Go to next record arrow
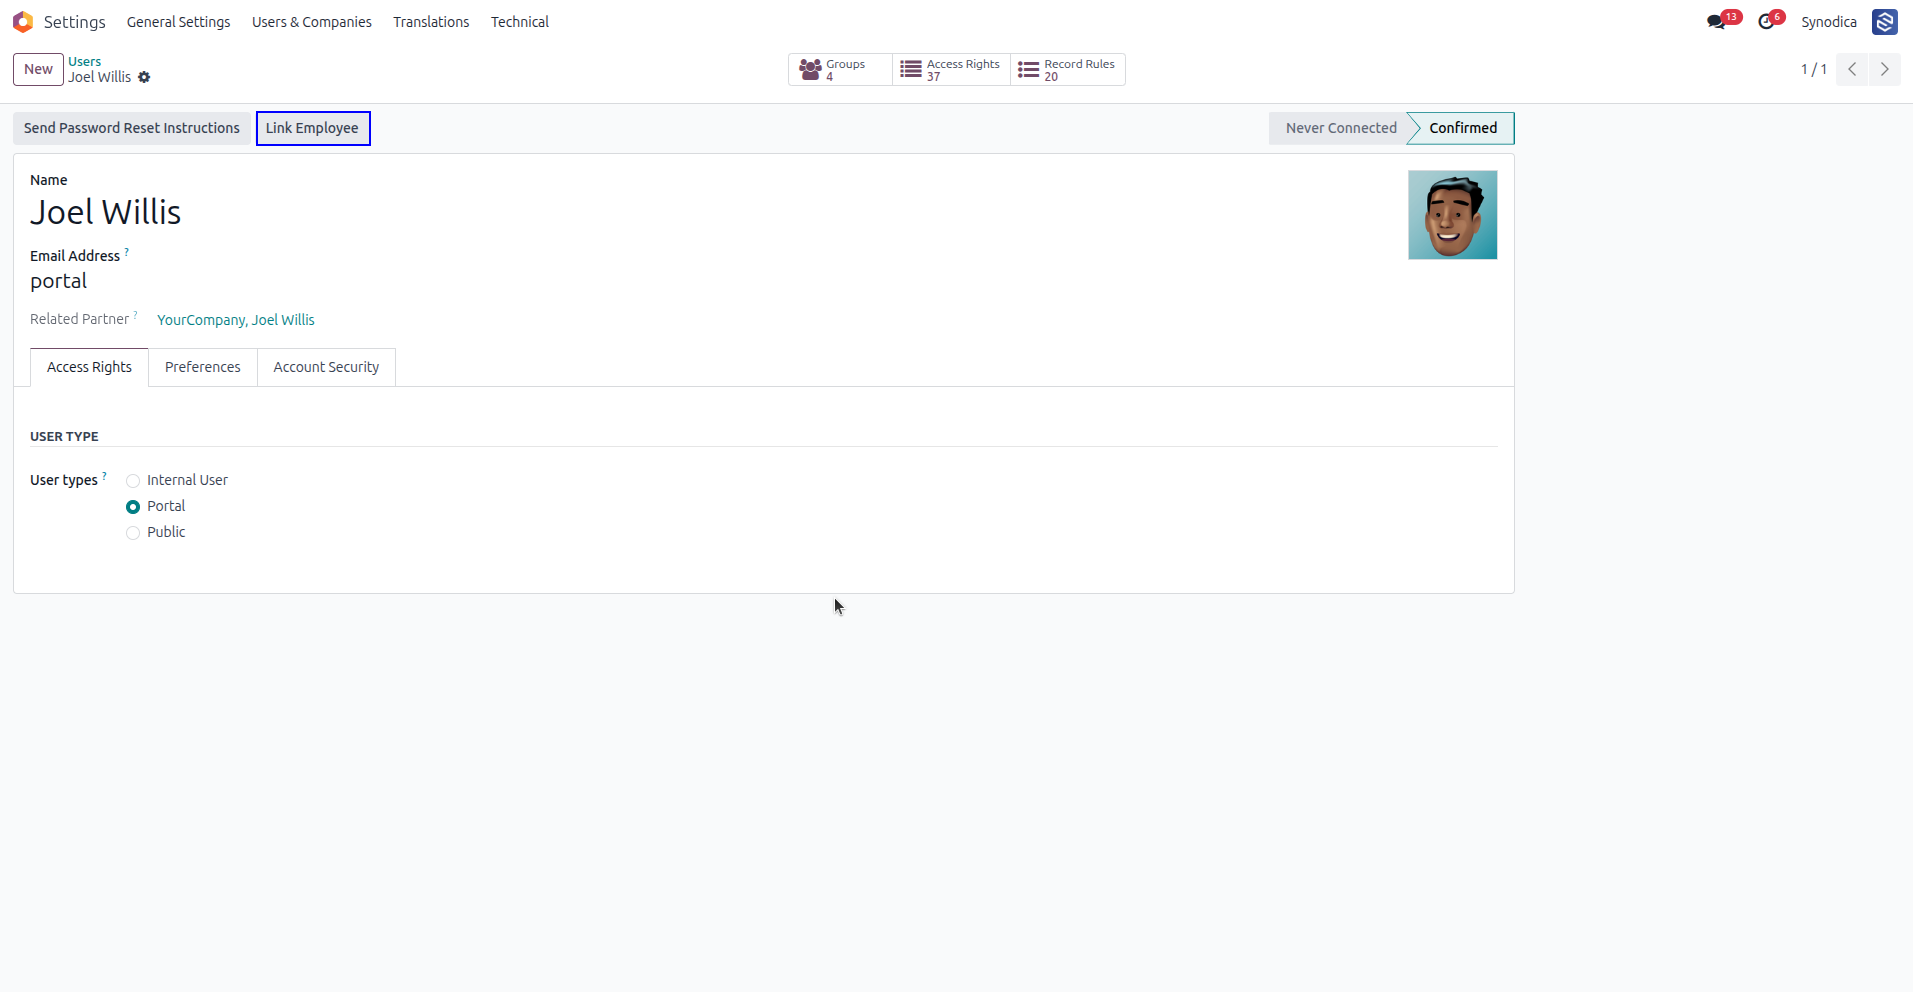This screenshot has width=1913, height=992. pyautogui.click(x=1885, y=69)
